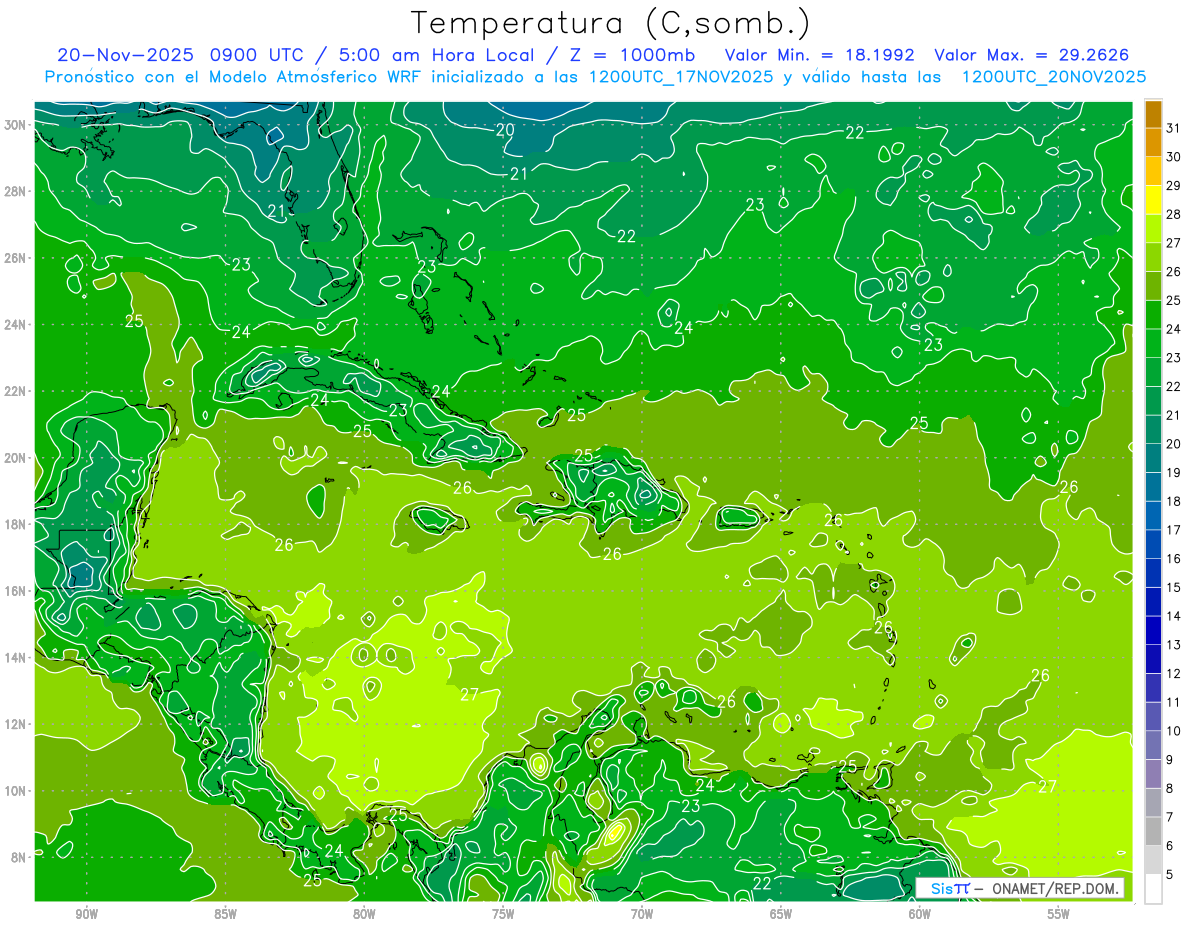Click the 75W longitude axis label

pyautogui.click(x=503, y=914)
